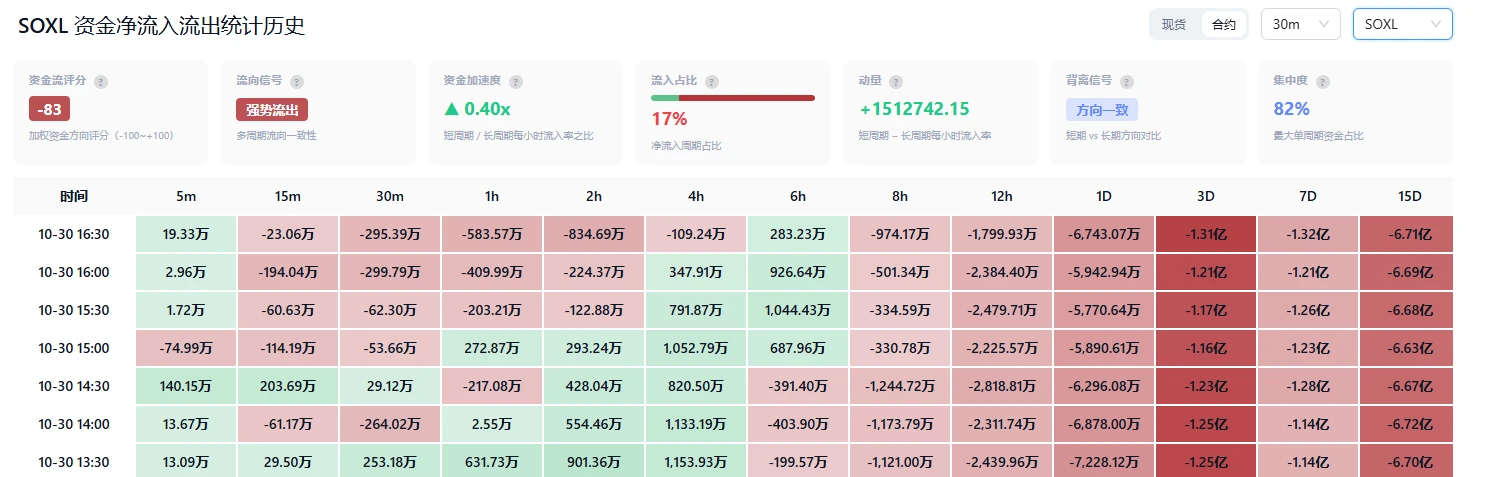This screenshot has width=1489, height=477.
Task: Click the 1,044.43万 cell
Action: click(798, 310)
